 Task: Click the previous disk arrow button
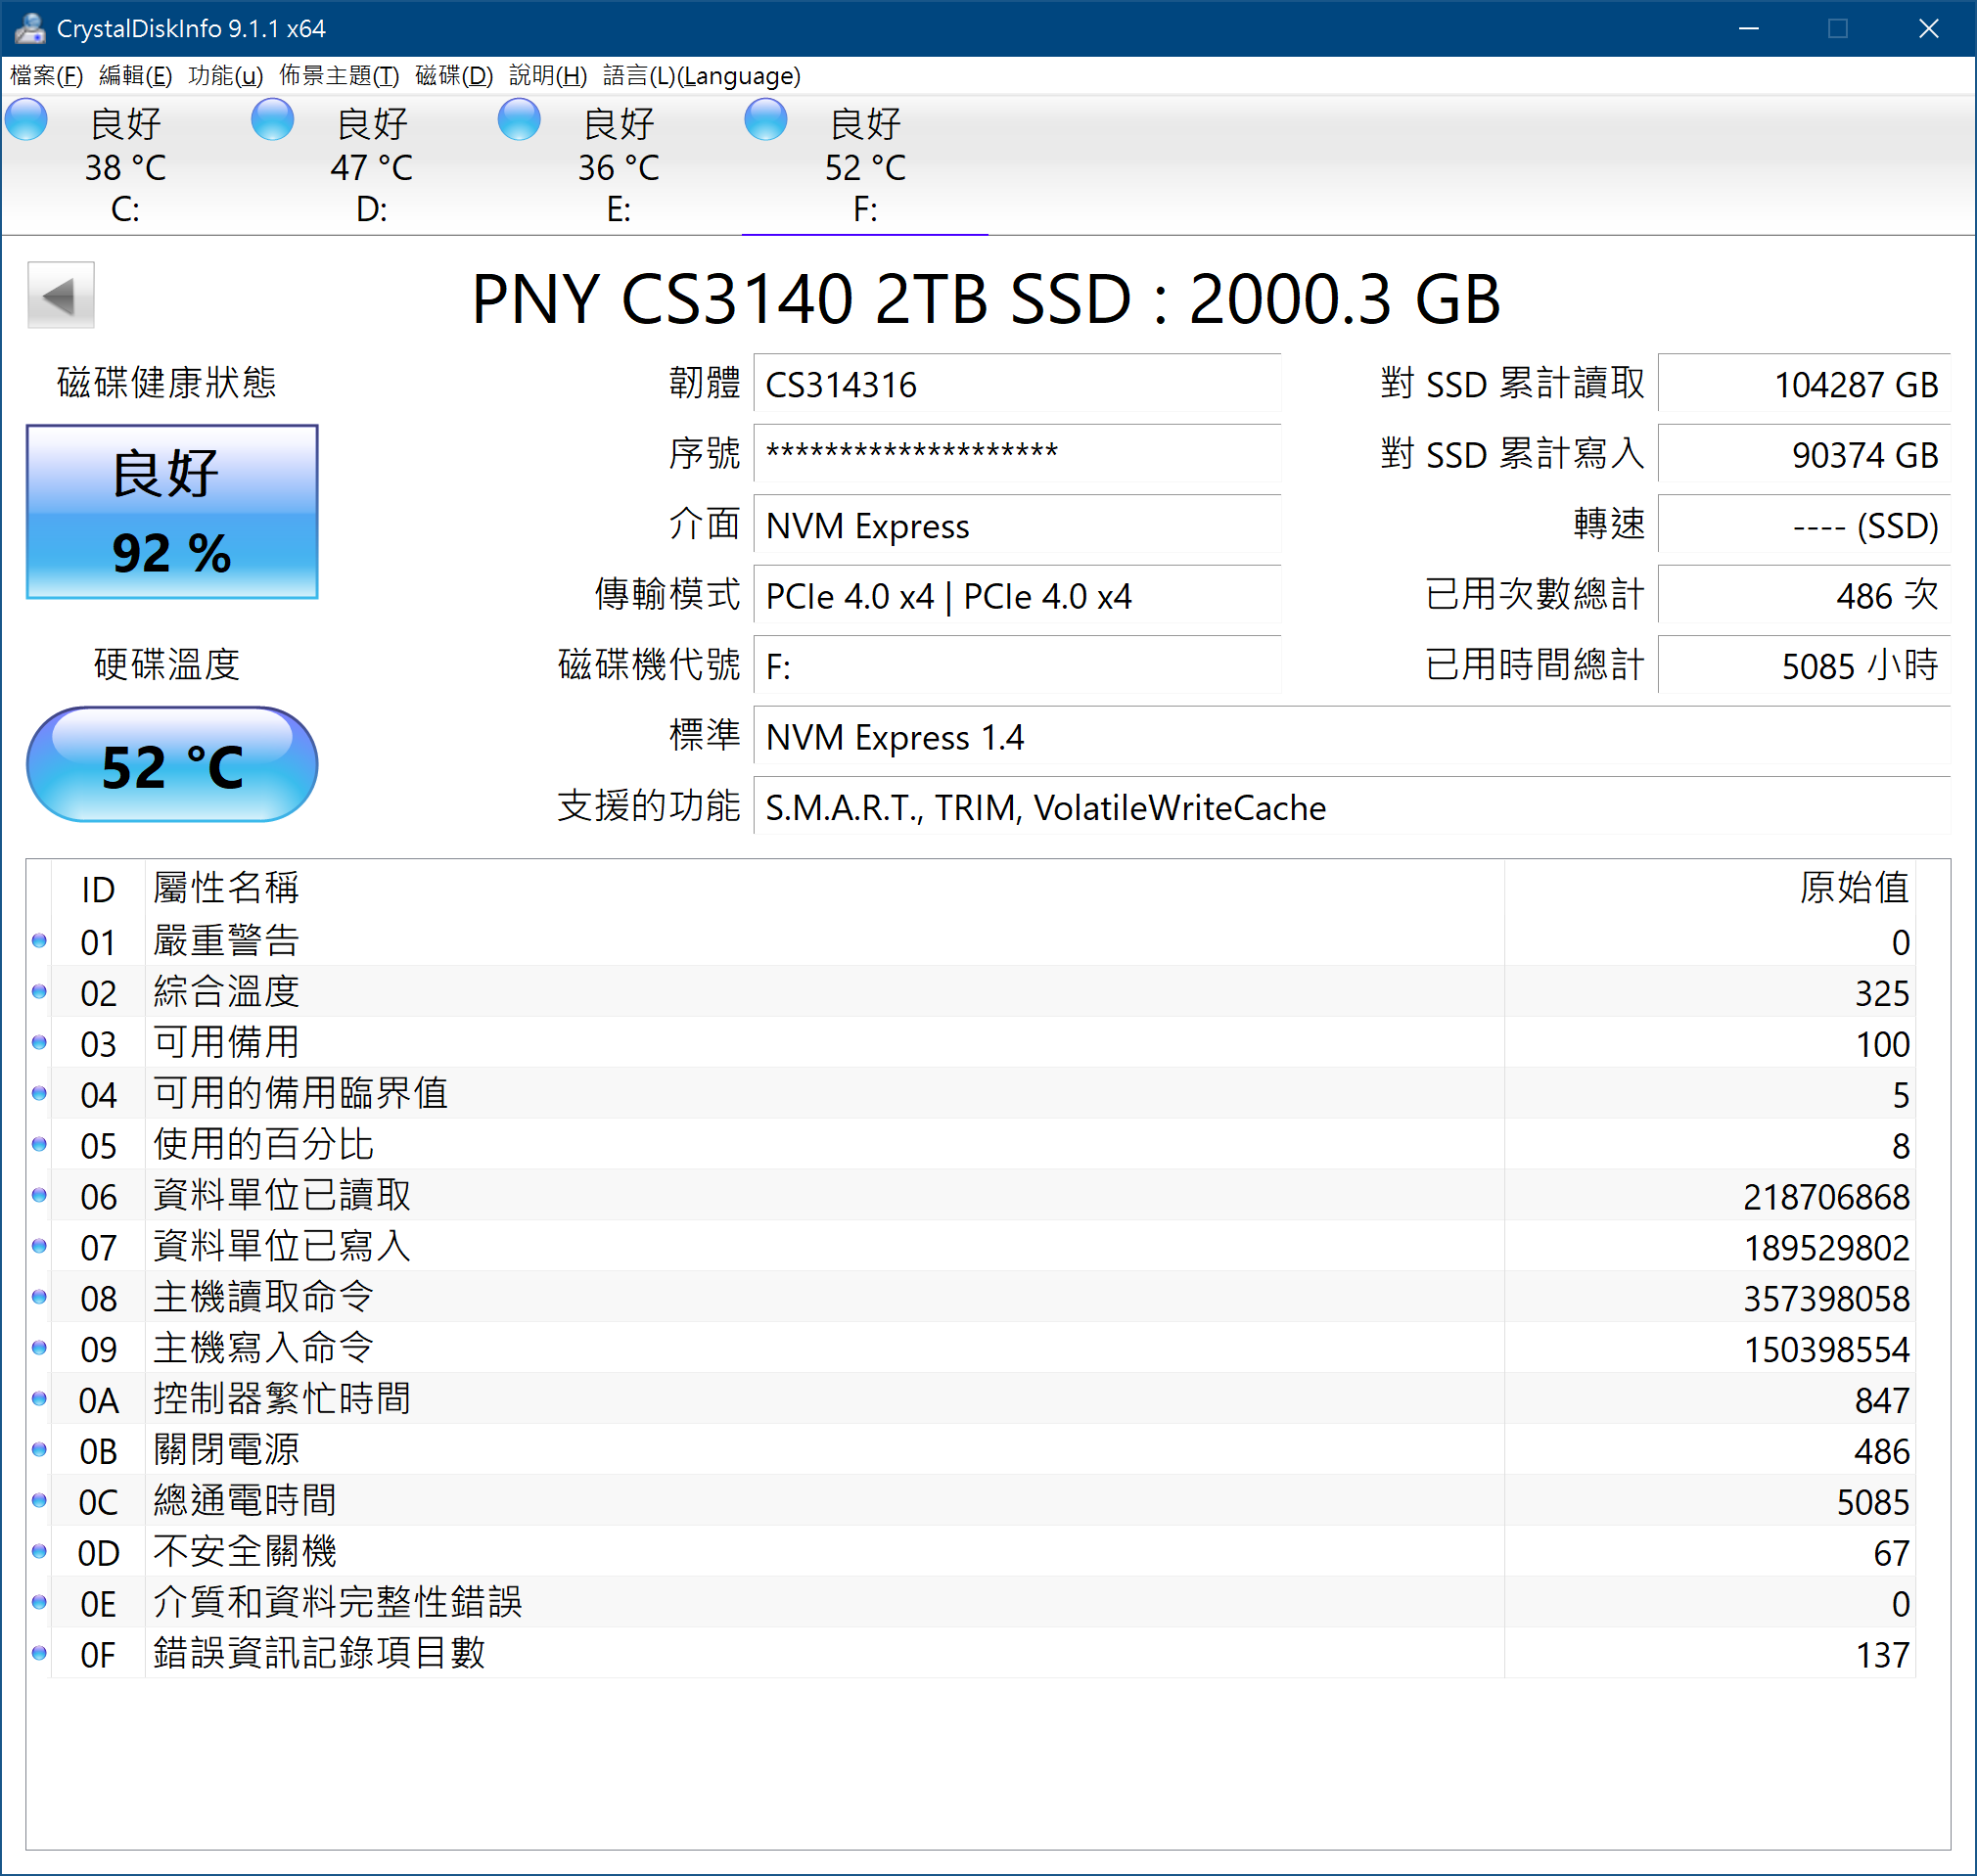60,295
